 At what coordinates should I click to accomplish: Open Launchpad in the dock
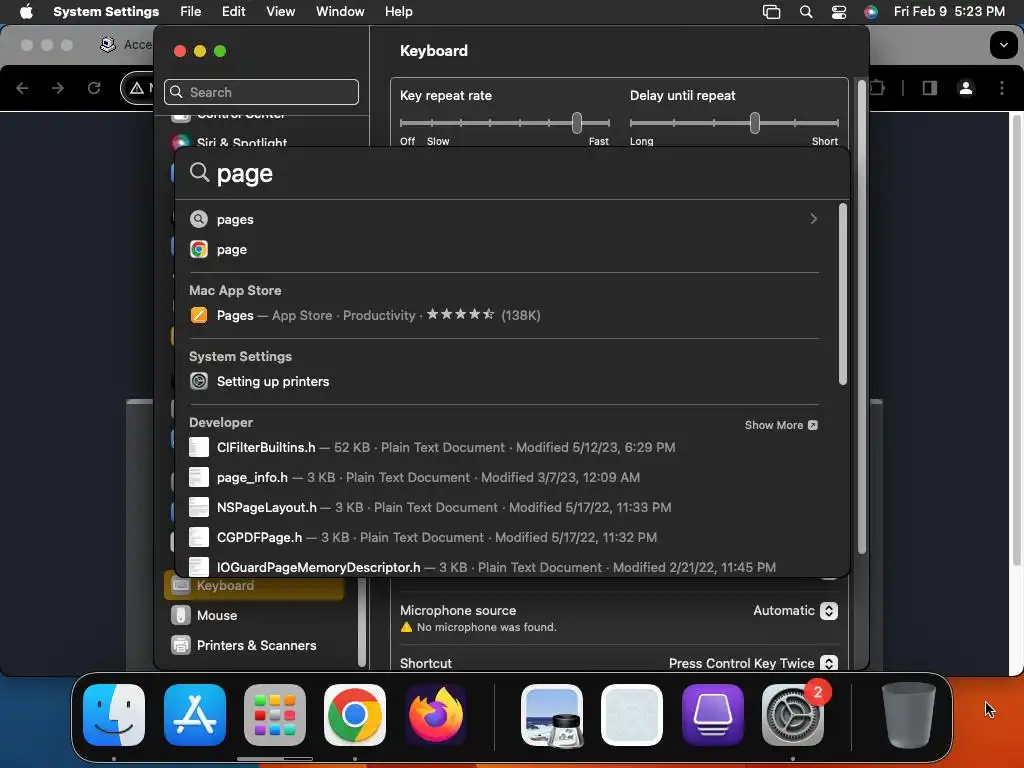274,715
